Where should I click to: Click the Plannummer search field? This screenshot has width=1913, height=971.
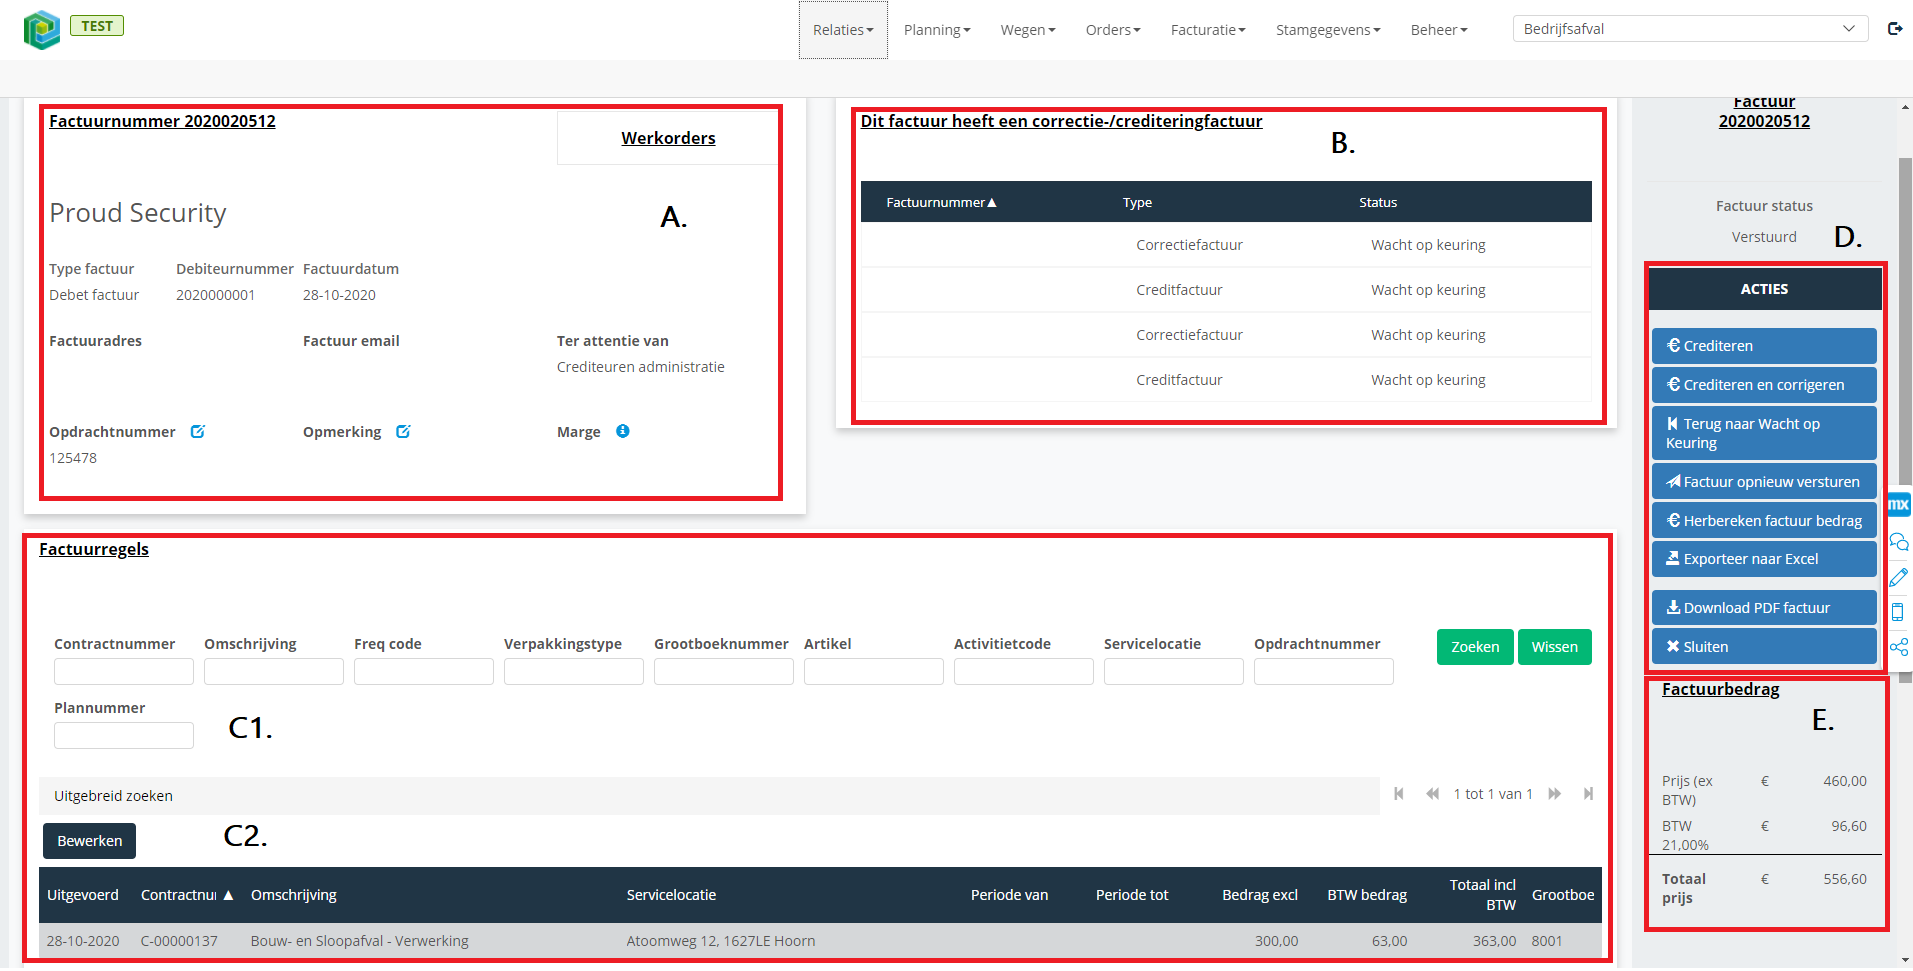[124, 736]
